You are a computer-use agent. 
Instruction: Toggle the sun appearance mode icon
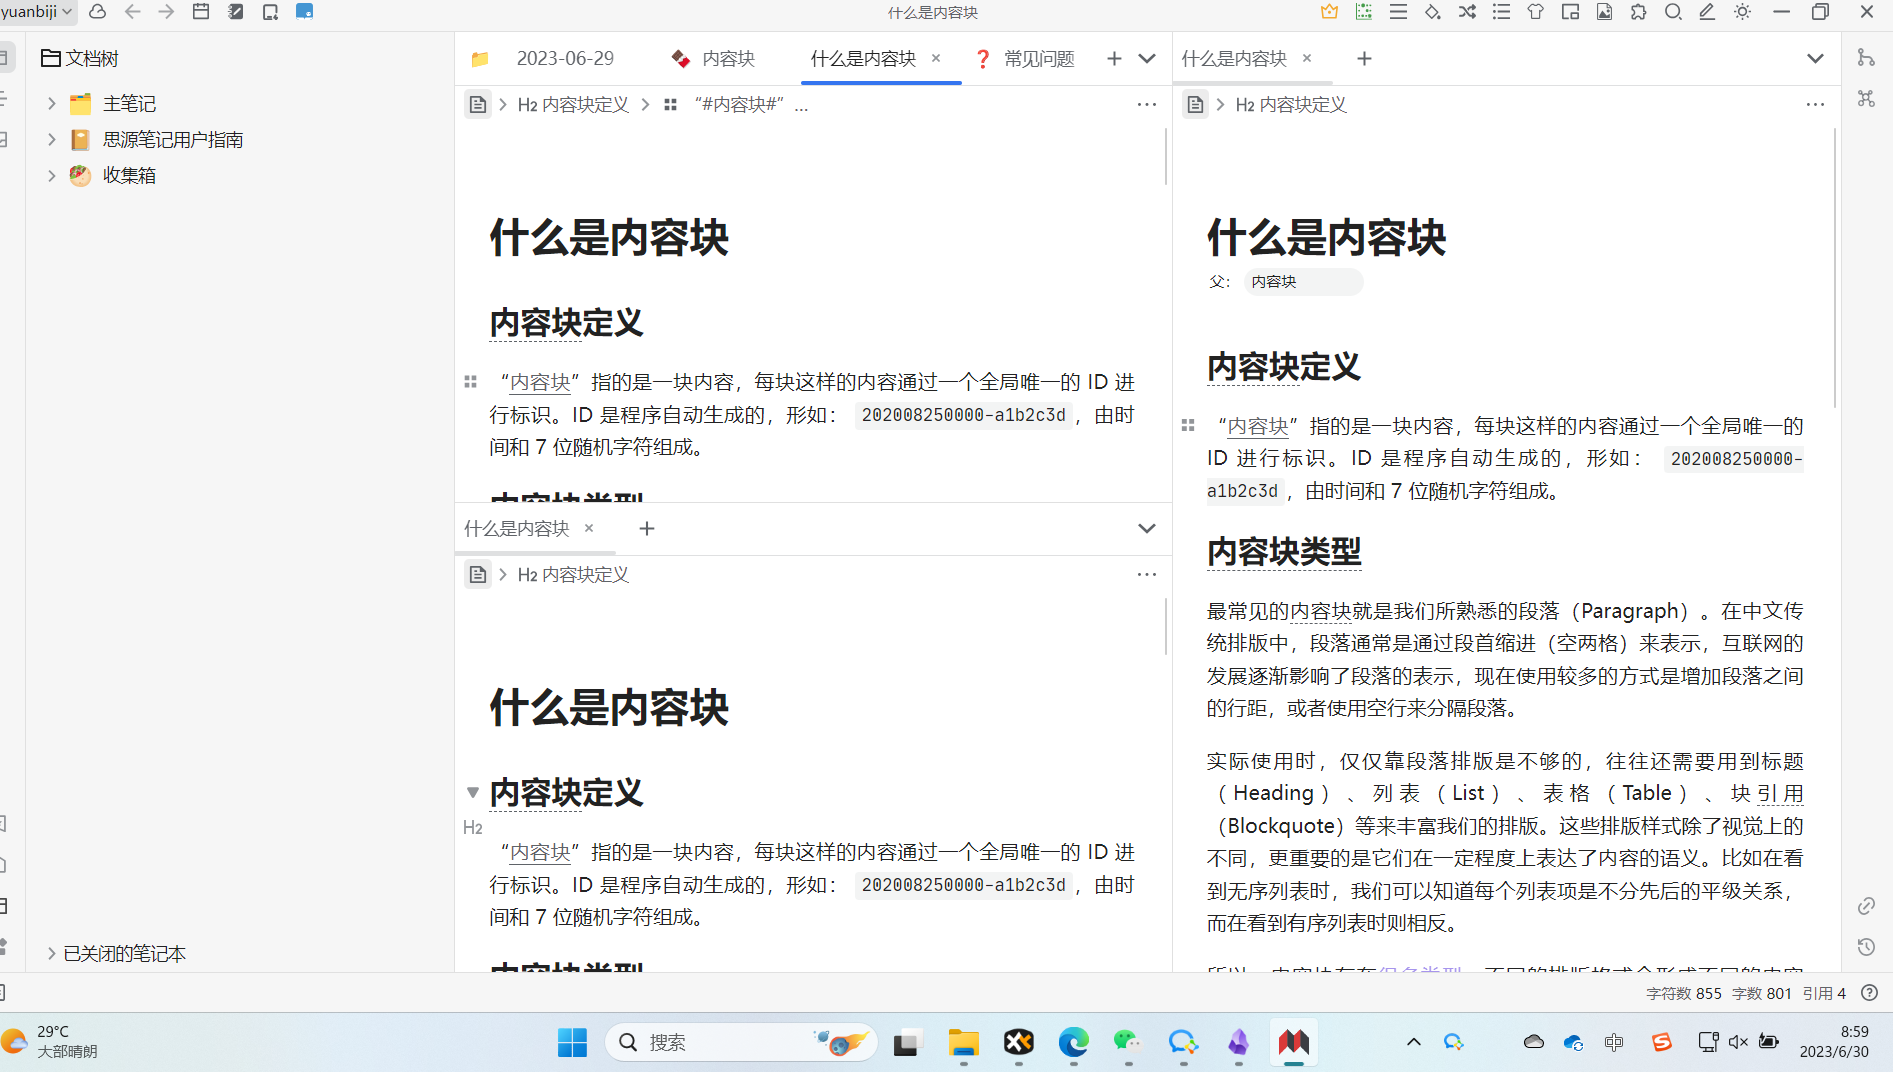[x=1742, y=12]
